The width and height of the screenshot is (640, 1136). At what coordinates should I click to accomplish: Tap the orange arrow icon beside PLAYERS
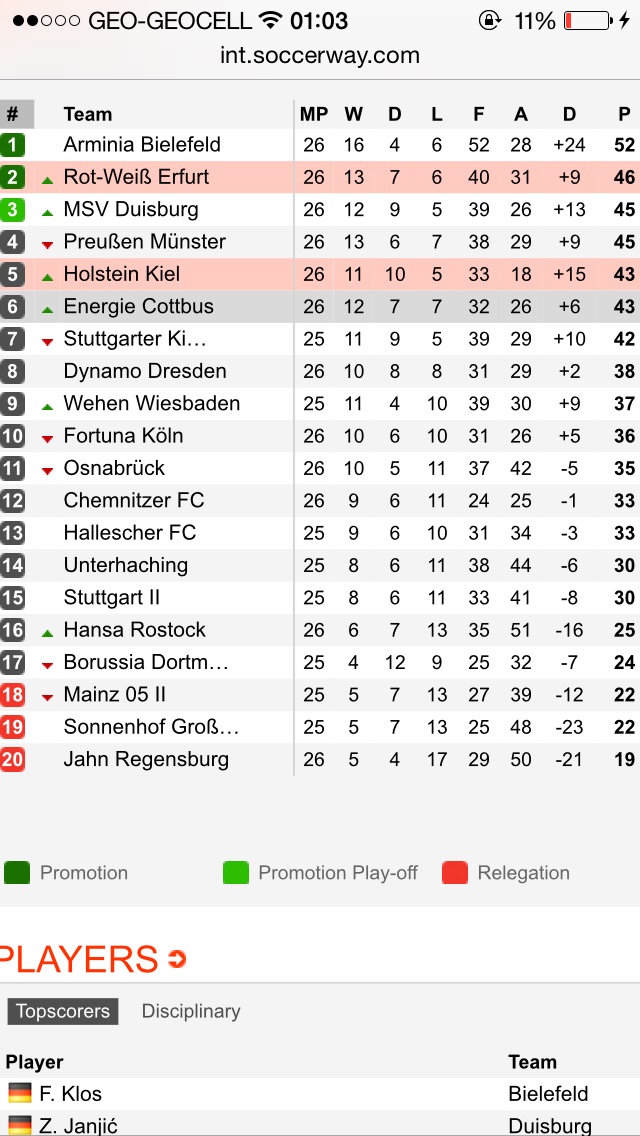pyautogui.click(x=177, y=960)
